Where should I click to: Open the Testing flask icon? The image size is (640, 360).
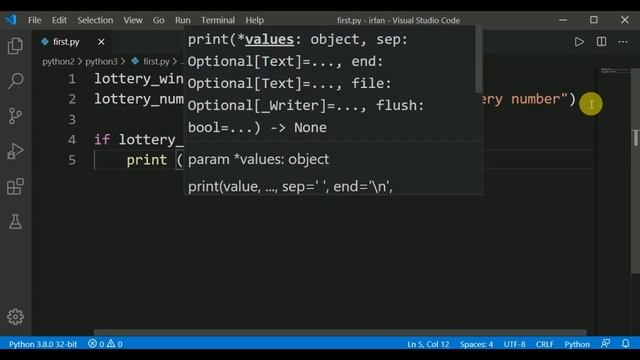coord(15,222)
